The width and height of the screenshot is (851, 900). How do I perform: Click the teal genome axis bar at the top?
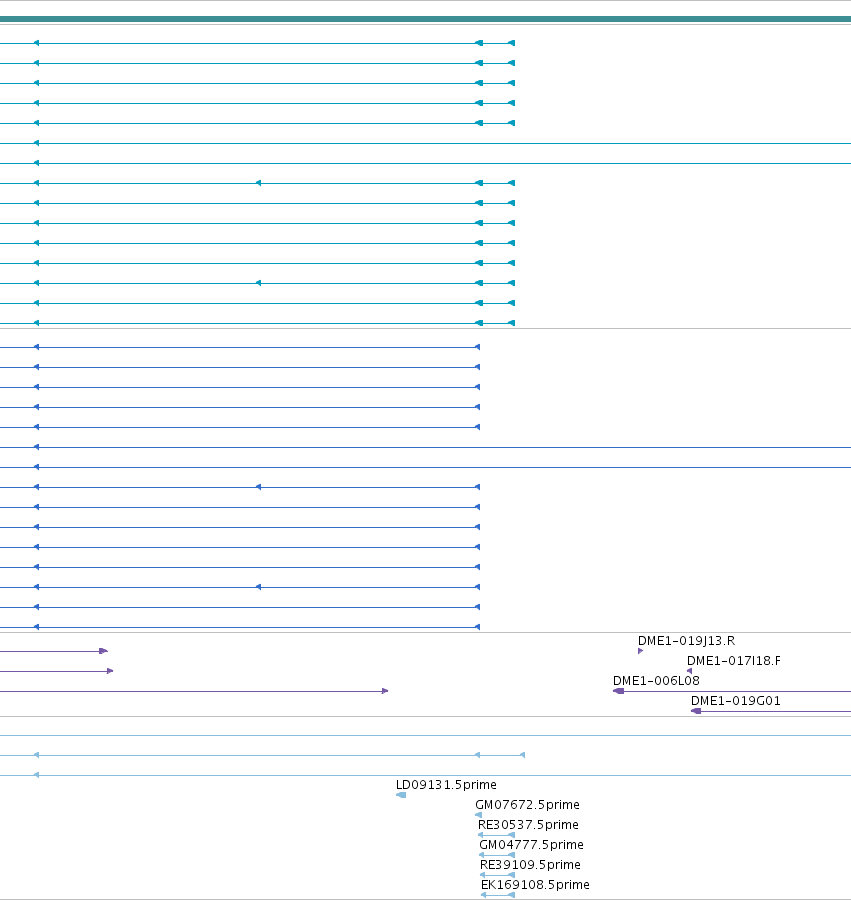coord(425,19)
